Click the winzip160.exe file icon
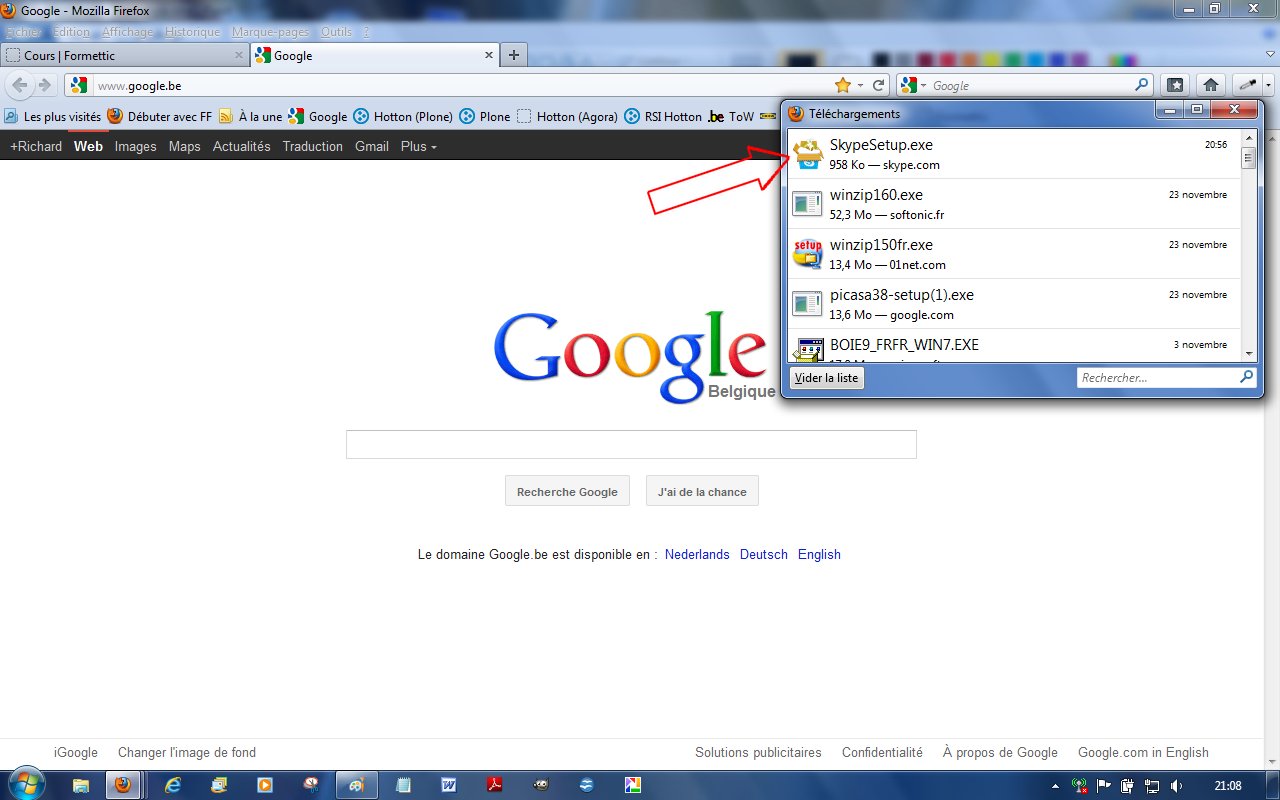The height and width of the screenshot is (800, 1280). tap(807, 204)
